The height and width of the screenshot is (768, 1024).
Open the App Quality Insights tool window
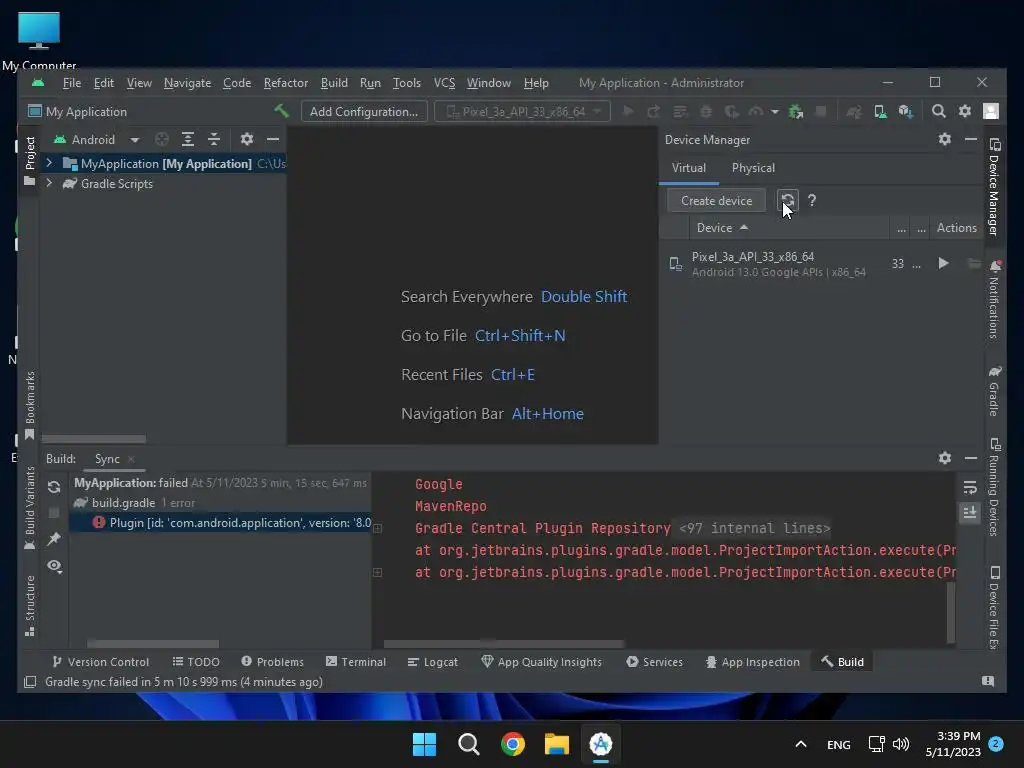pyautogui.click(x=541, y=662)
